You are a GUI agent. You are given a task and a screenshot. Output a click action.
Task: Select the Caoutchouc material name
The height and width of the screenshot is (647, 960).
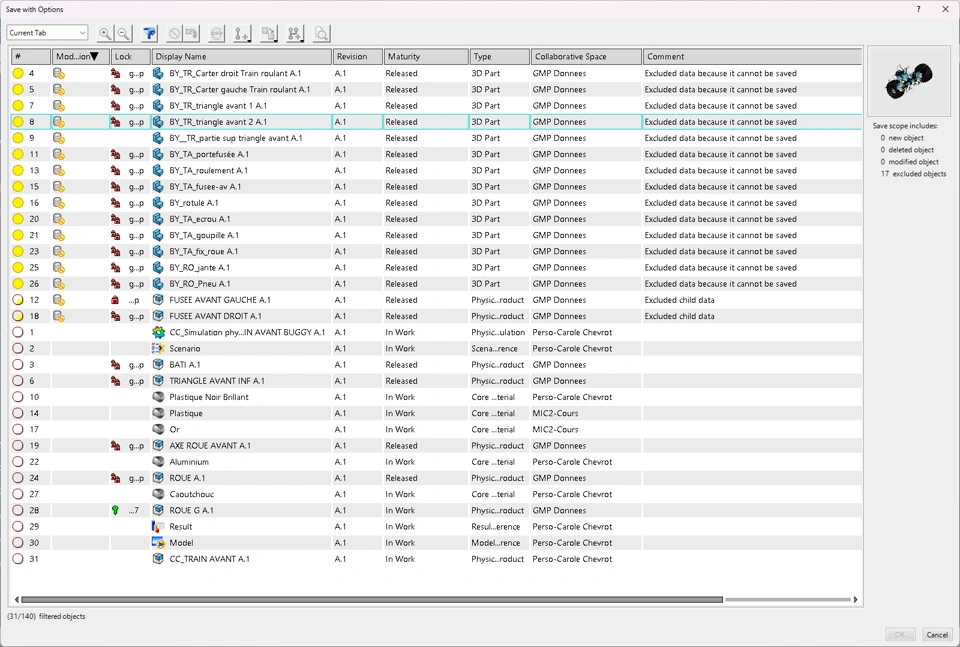[x=192, y=495]
